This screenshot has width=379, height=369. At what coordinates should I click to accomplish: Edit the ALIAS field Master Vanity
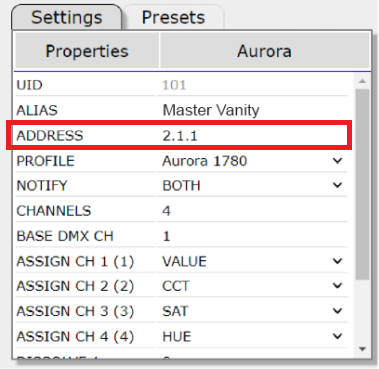[252, 110]
